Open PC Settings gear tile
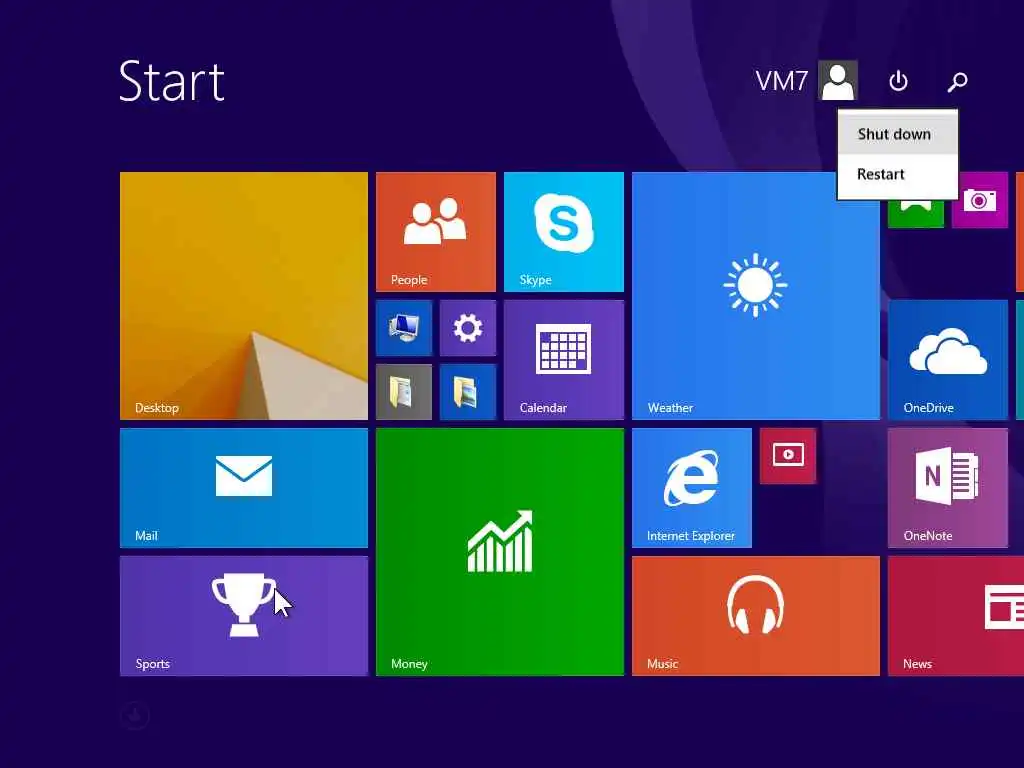The image size is (1024, 768). tap(468, 328)
